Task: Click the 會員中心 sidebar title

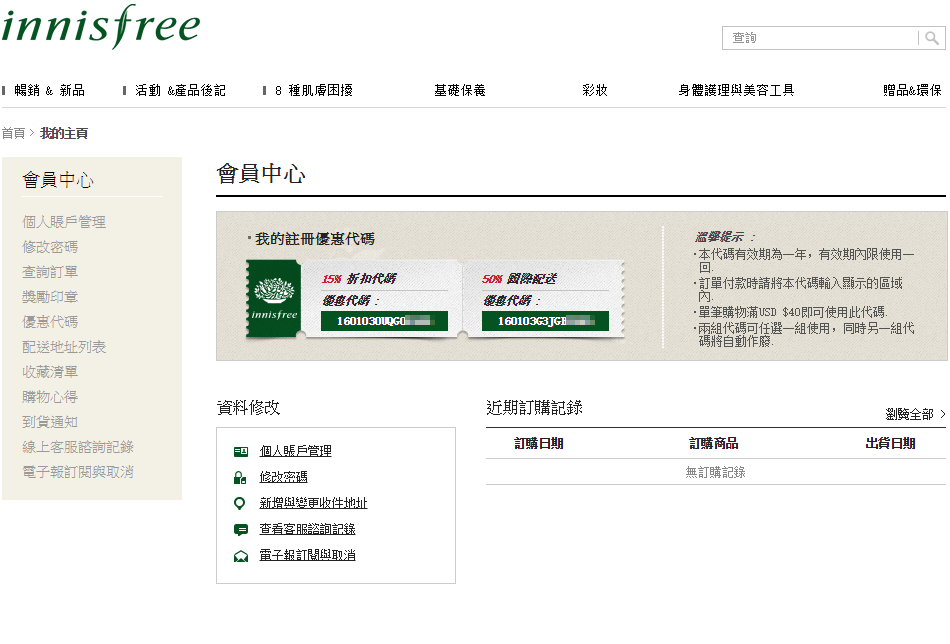Action: click(58, 180)
